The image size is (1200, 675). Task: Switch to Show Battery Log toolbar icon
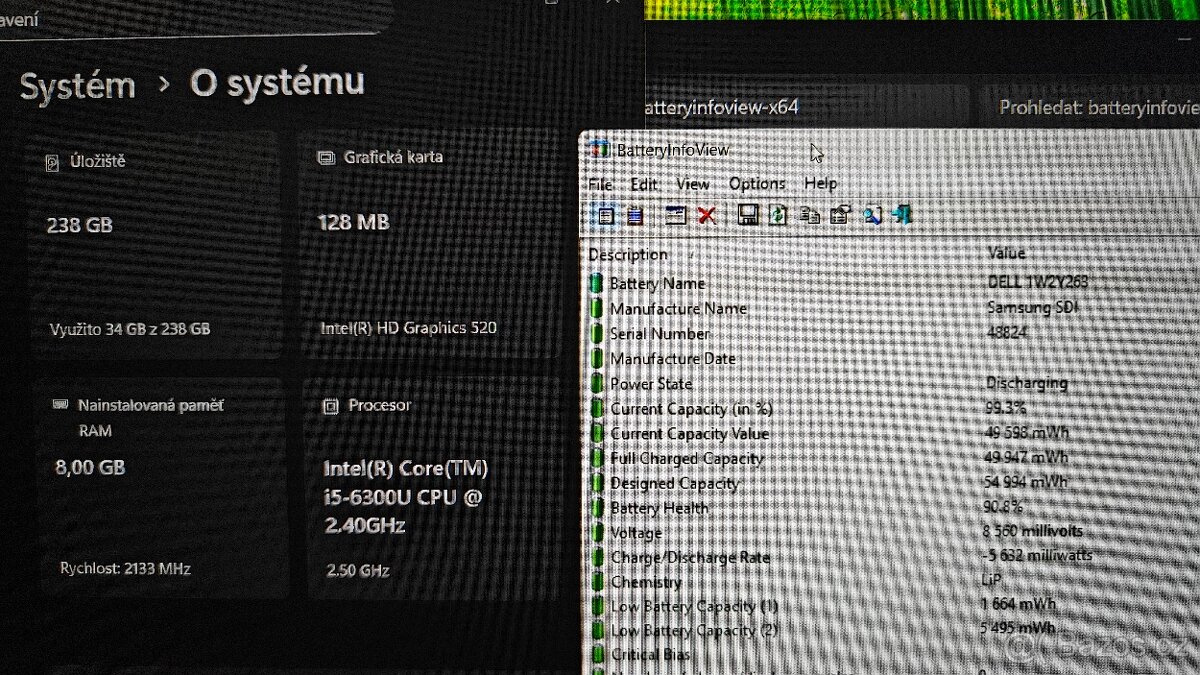(635, 215)
